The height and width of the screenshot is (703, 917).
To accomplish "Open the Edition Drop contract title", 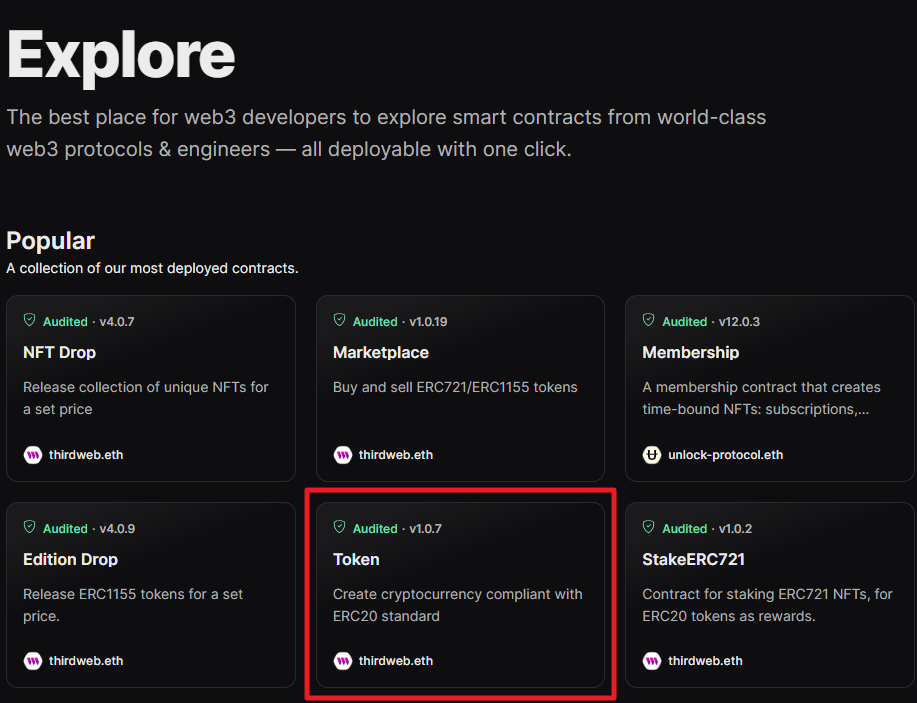I will (x=71, y=560).
